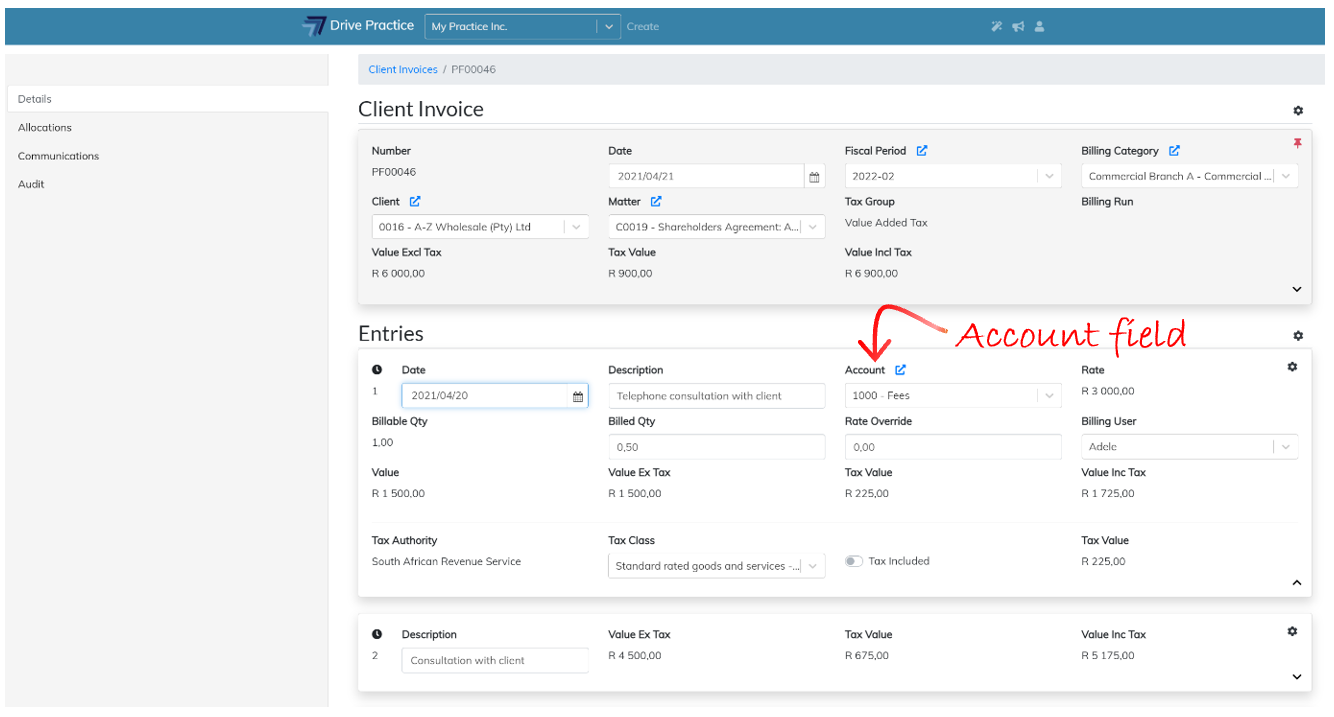Expand the Account 1000 - Fees dropdown
Screen dimensions: 1334x717
coord(1049,396)
